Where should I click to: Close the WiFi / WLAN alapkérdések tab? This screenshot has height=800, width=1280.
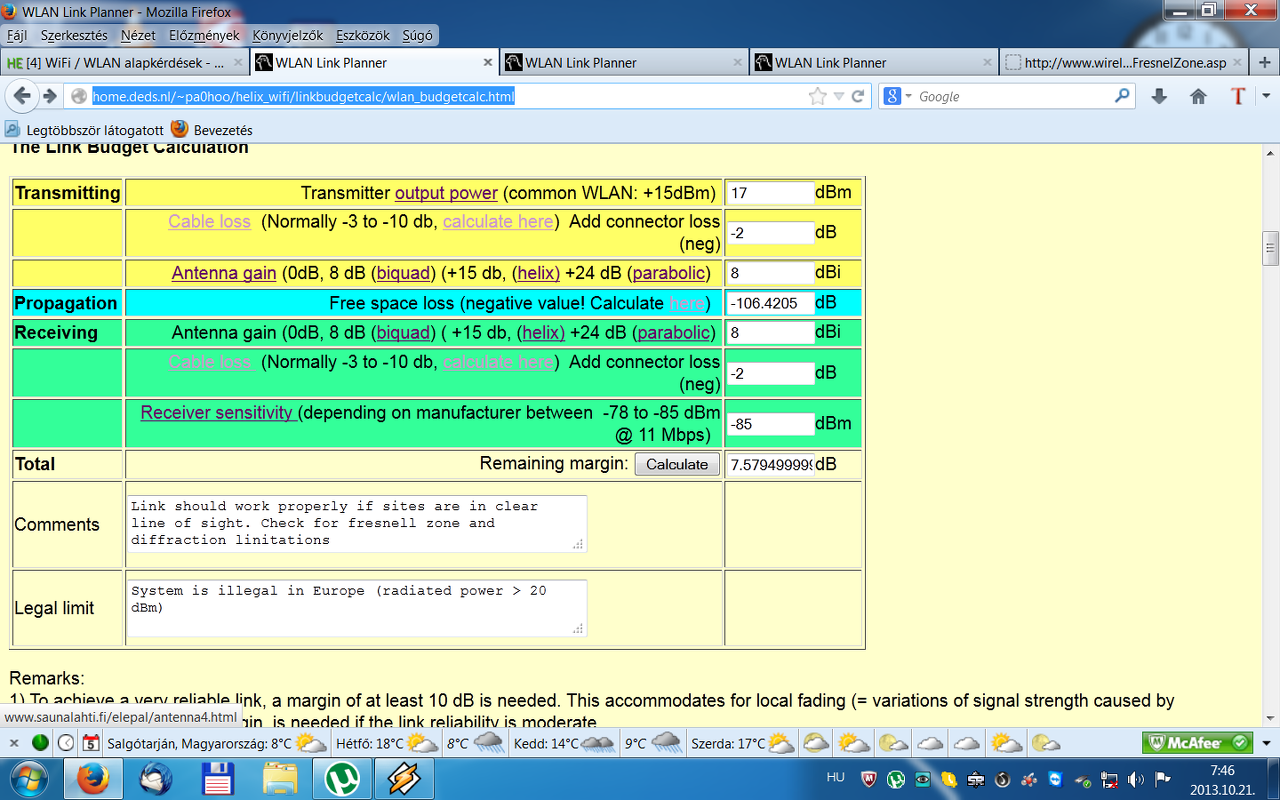point(238,62)
